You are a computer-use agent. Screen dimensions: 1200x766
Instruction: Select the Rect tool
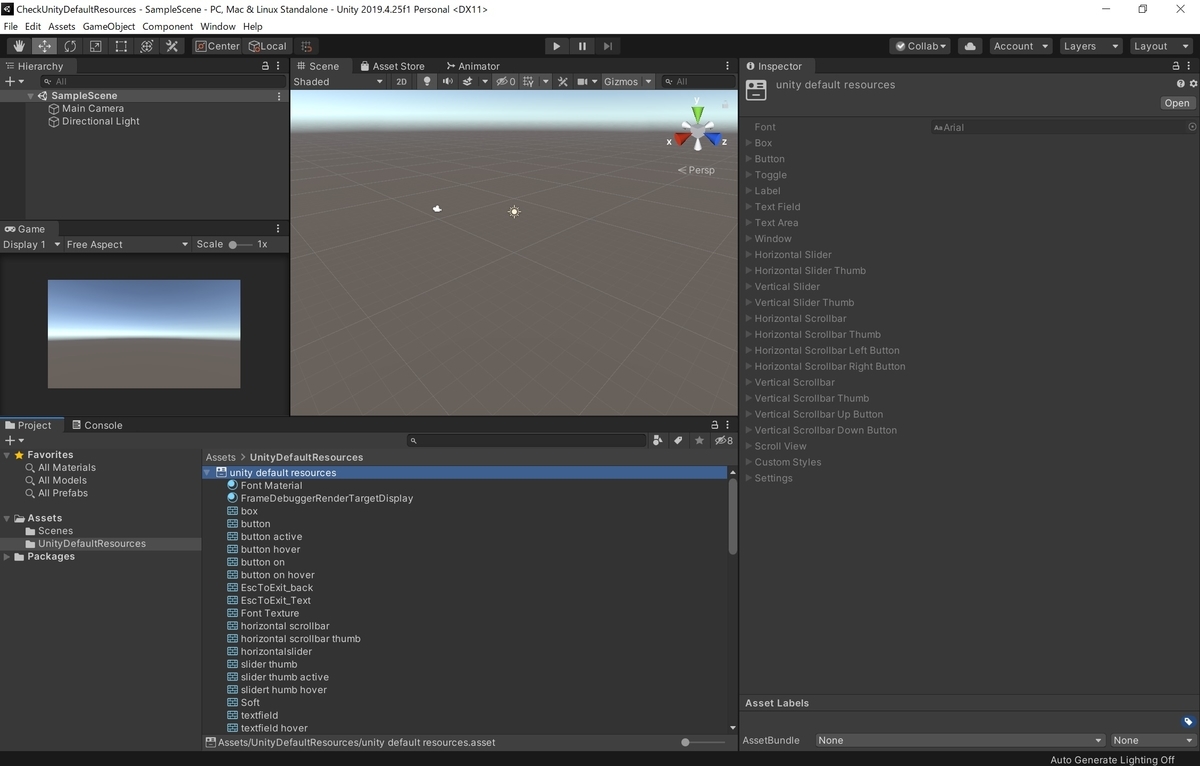pyautogui.click(x=121, y=46)
